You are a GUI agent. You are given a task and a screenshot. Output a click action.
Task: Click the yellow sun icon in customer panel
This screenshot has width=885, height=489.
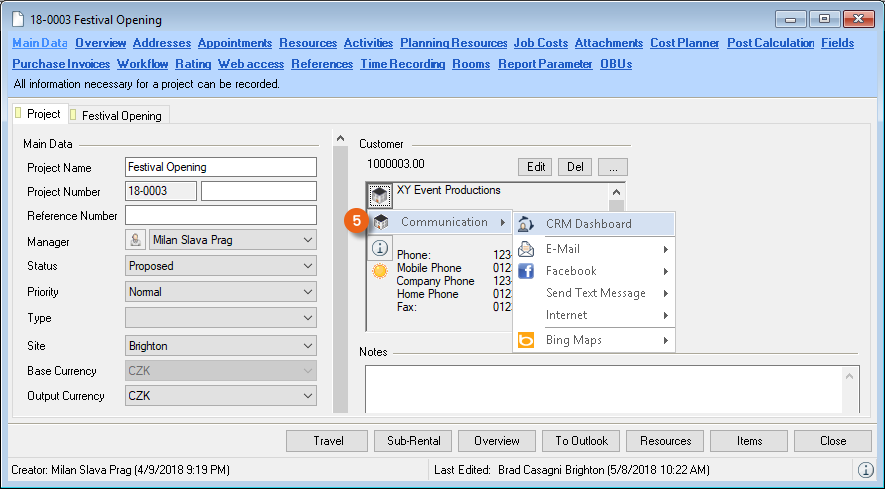[380, 271]
